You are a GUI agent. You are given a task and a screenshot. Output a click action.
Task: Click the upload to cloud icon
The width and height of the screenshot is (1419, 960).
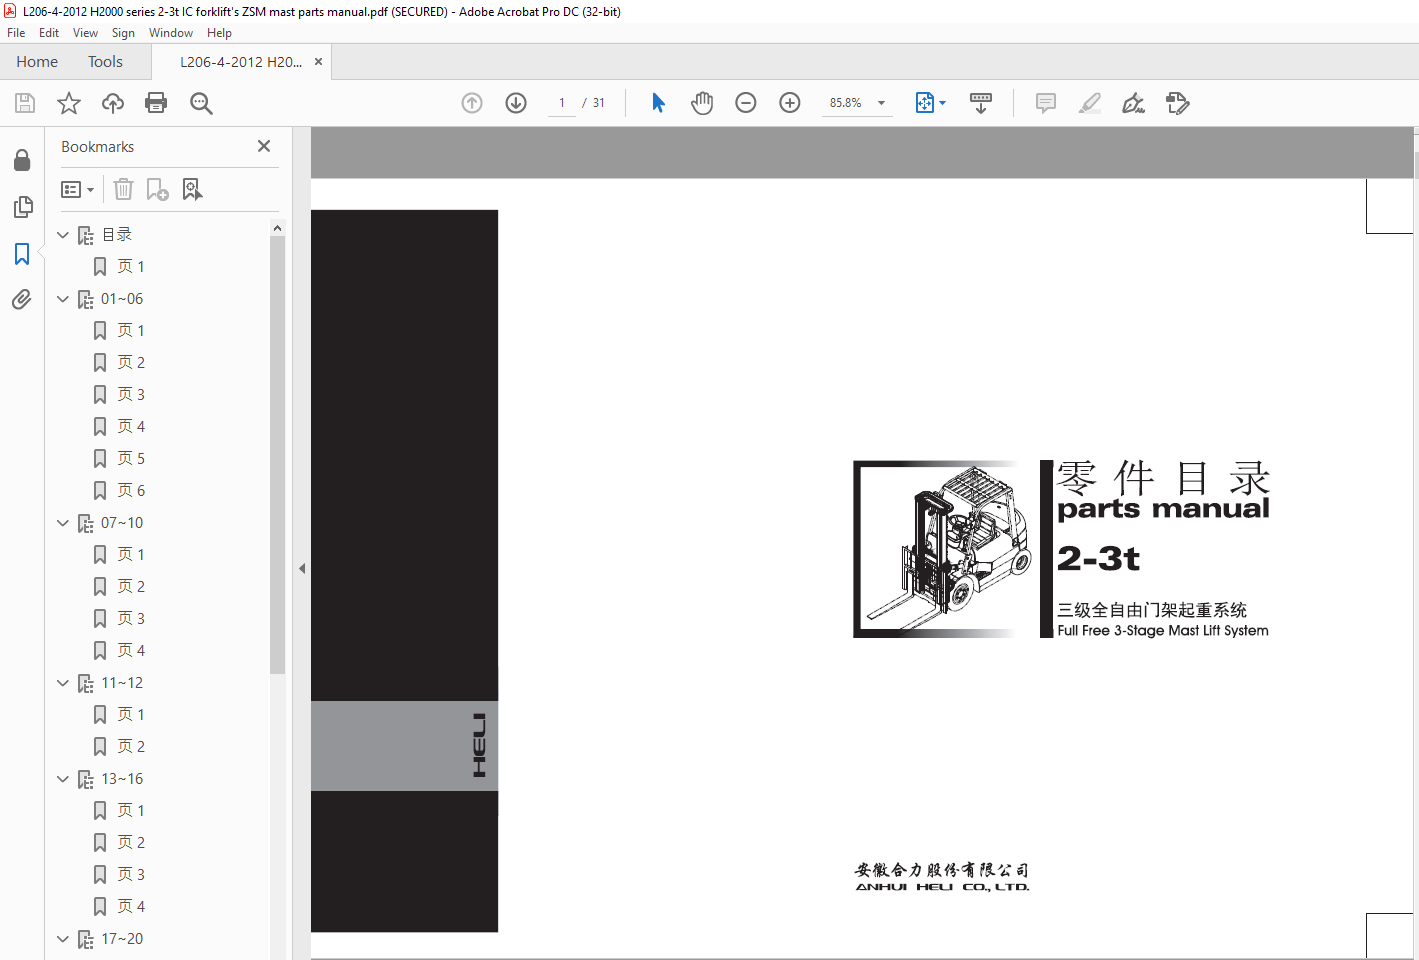point(113,103)
